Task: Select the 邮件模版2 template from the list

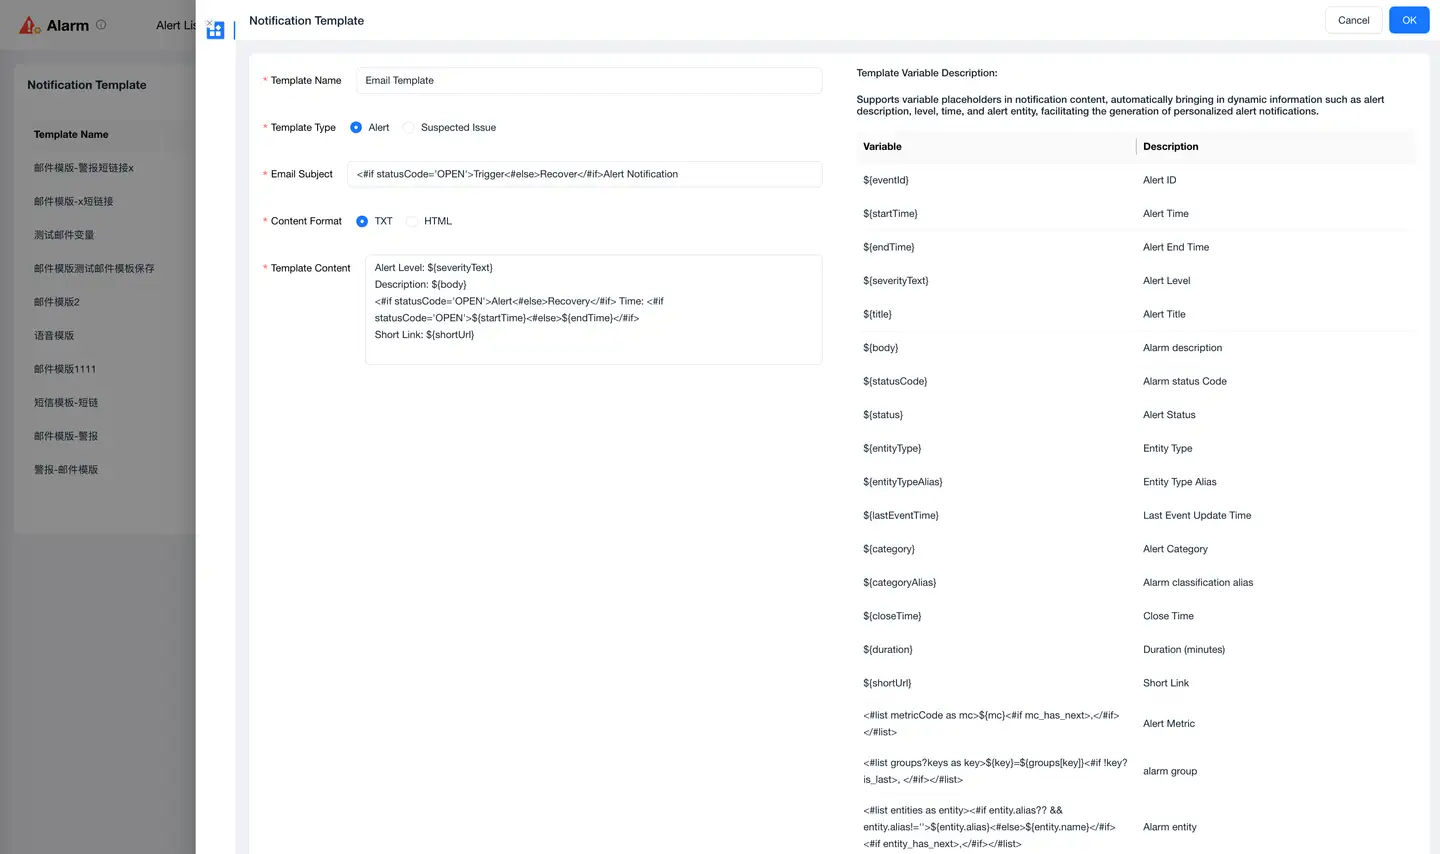Action: click(x=54, y=301)
